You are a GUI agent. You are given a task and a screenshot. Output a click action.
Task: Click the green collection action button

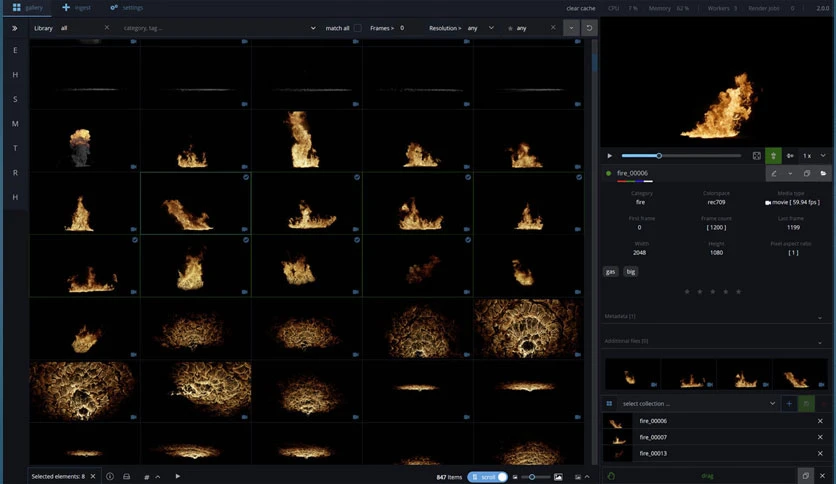(x=806, y=404)
